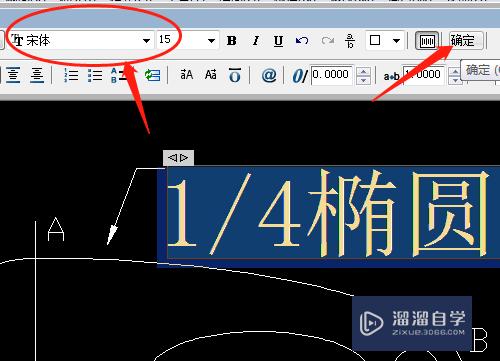
Task: Toggle the ruler display button
Action: 427,41
